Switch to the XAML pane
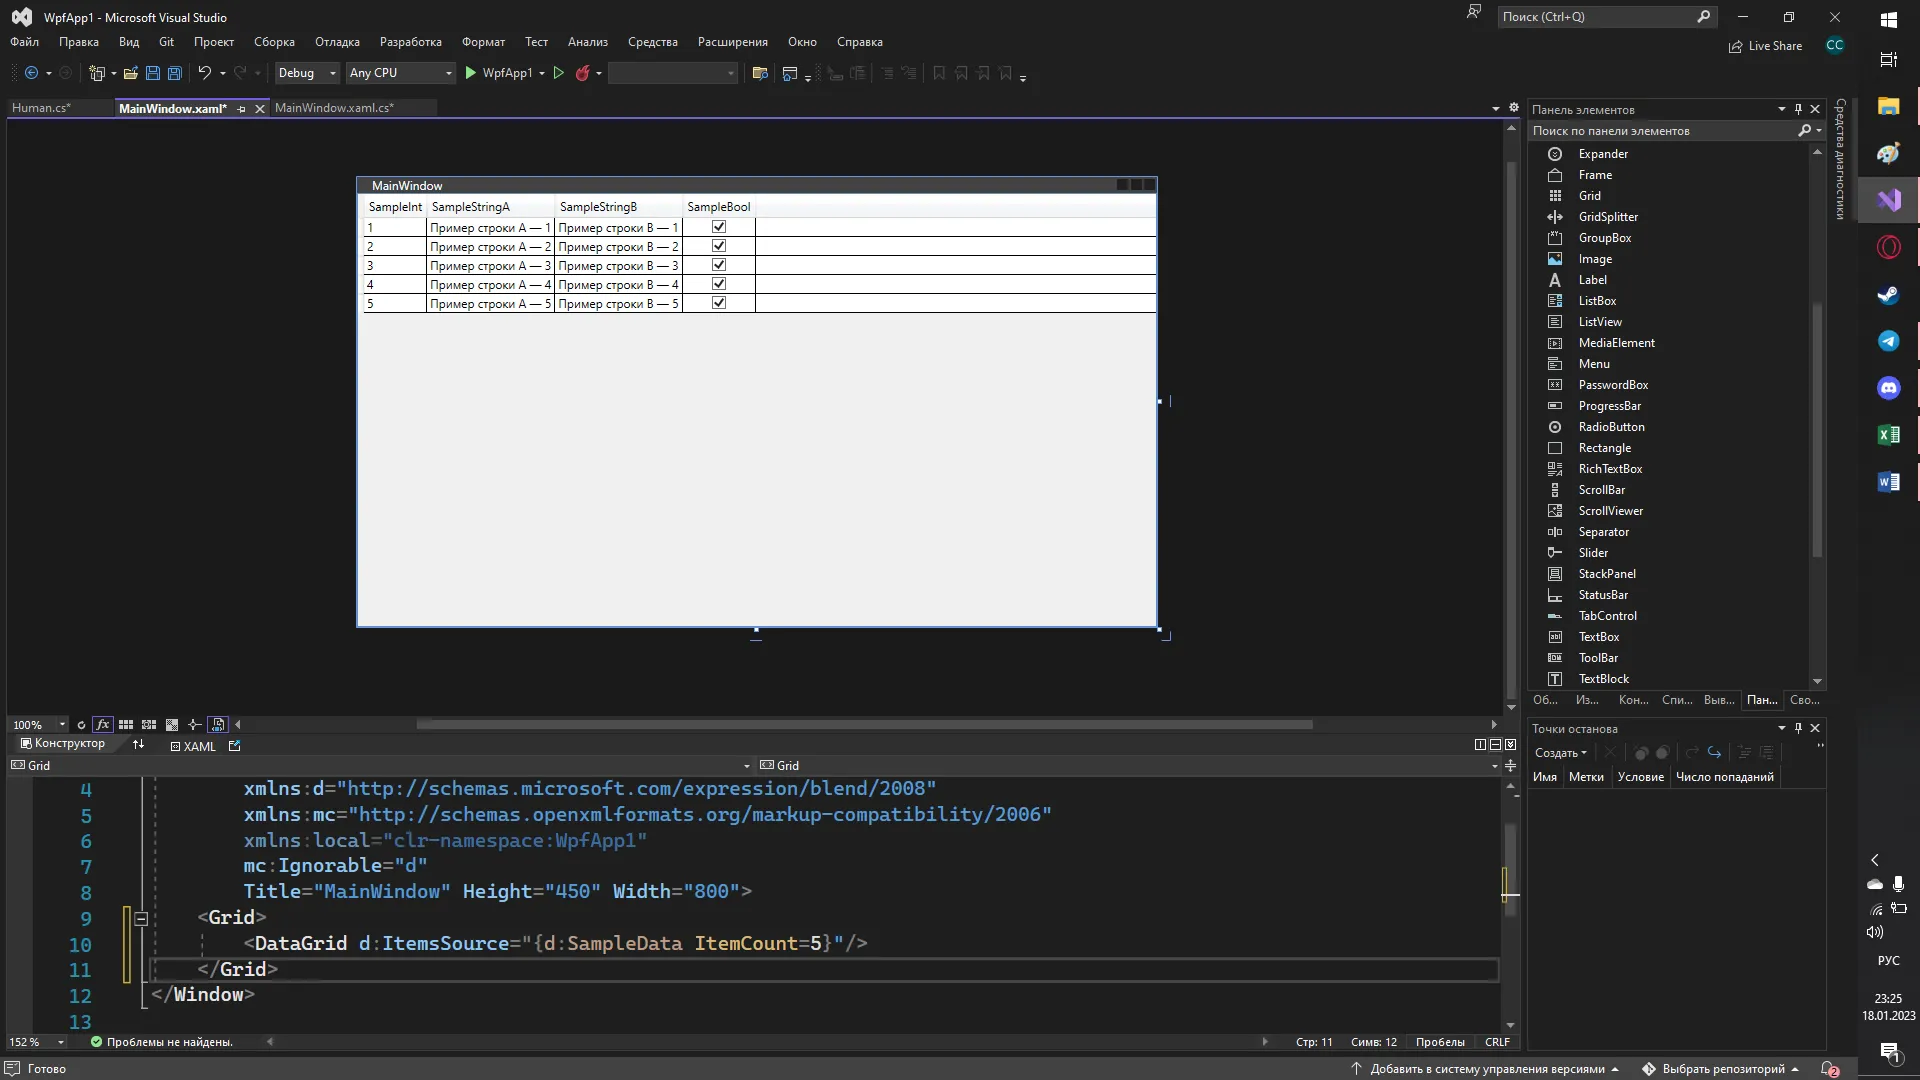1920x1080 pixels. (193, 746)
